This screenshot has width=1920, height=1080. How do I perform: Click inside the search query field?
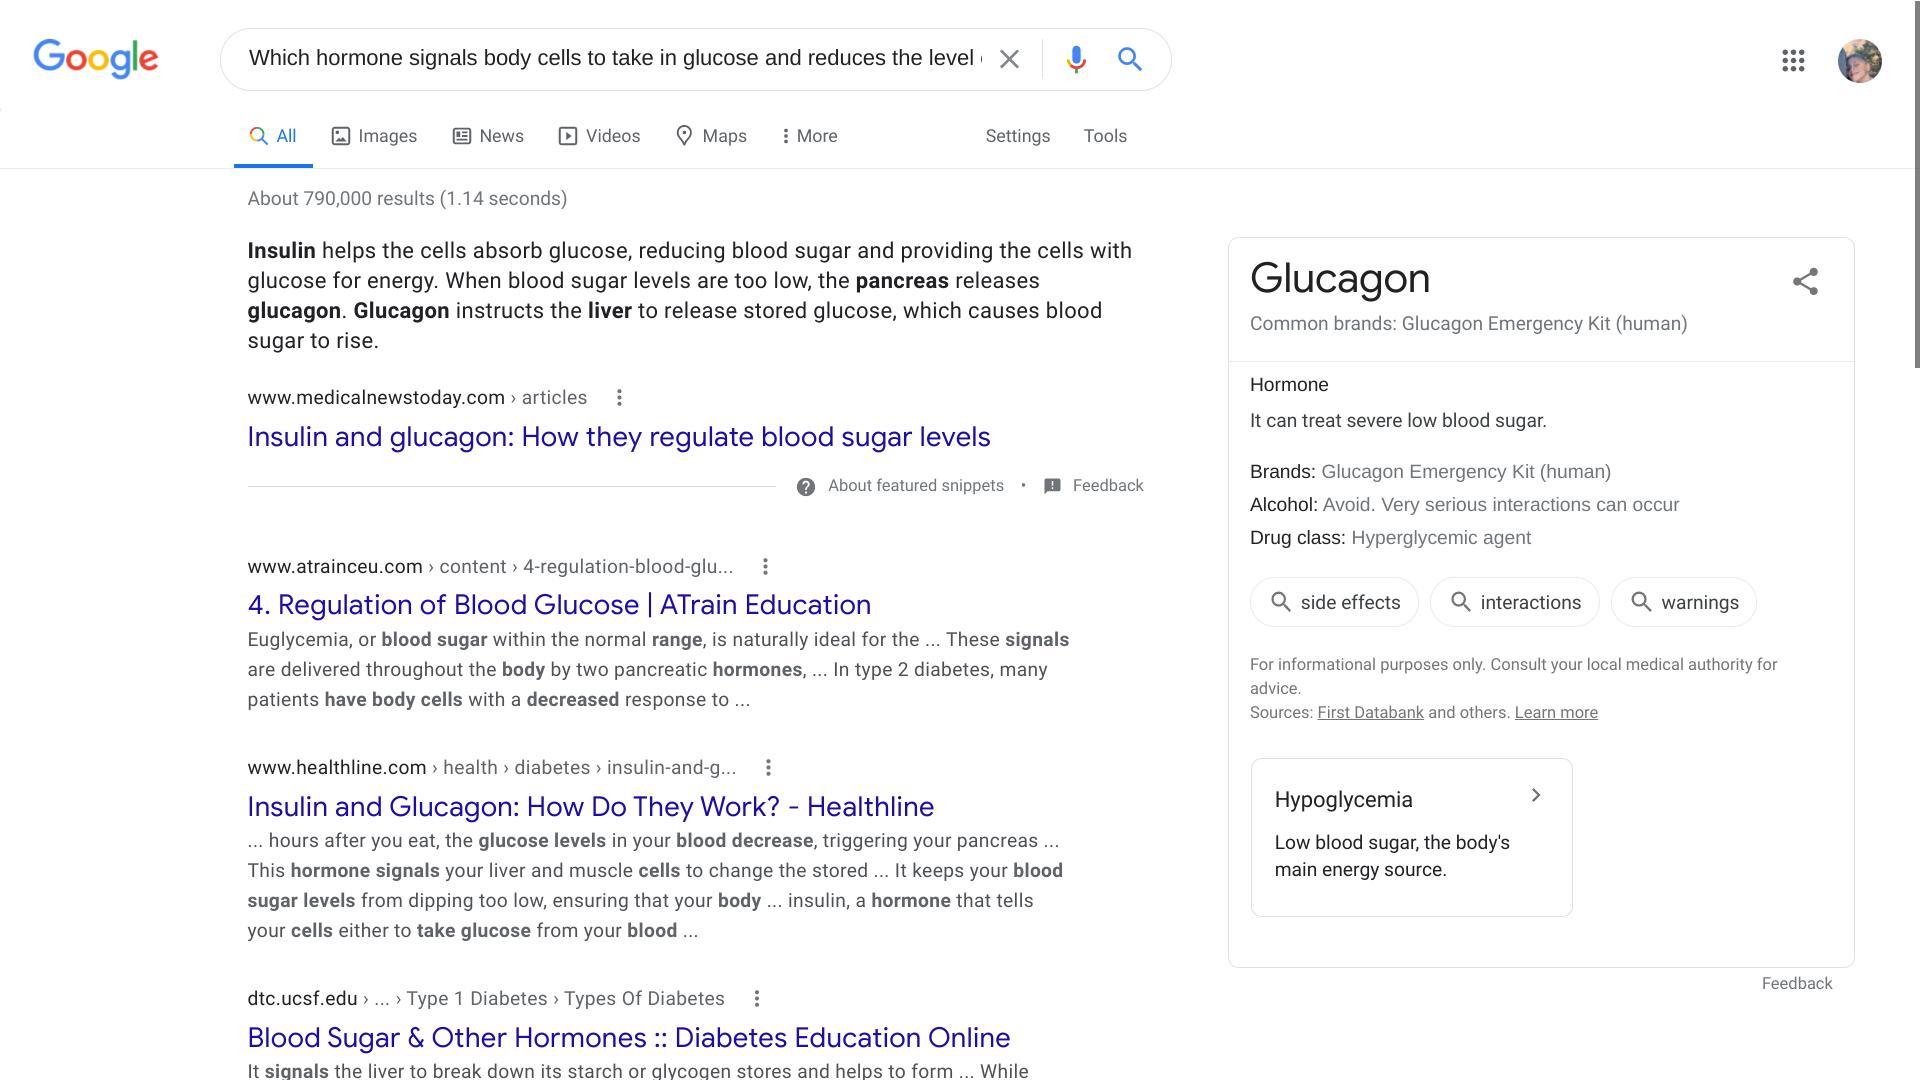coord(610,59)
